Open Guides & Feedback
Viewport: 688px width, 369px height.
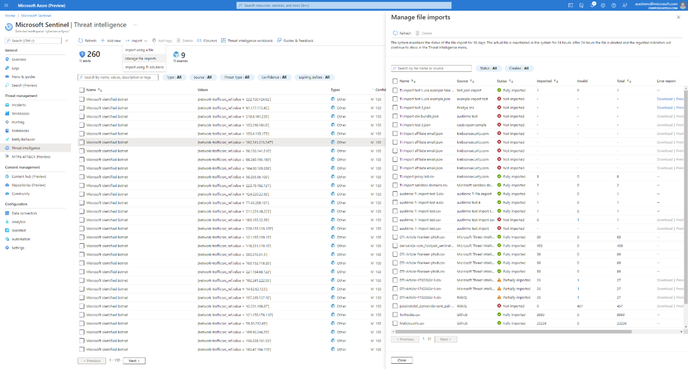(295, 40)
